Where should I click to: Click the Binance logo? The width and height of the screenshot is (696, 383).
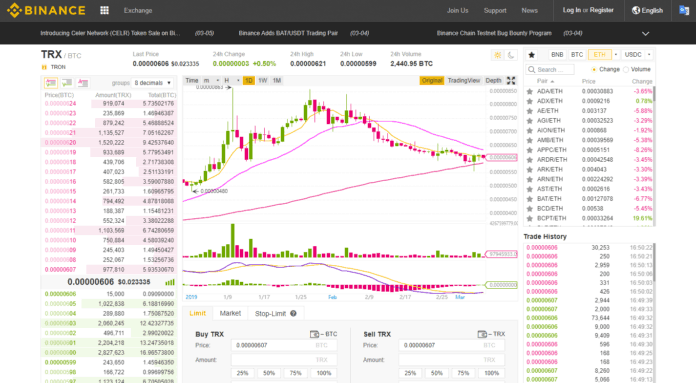pyautogui.click(x=46, y=10)
